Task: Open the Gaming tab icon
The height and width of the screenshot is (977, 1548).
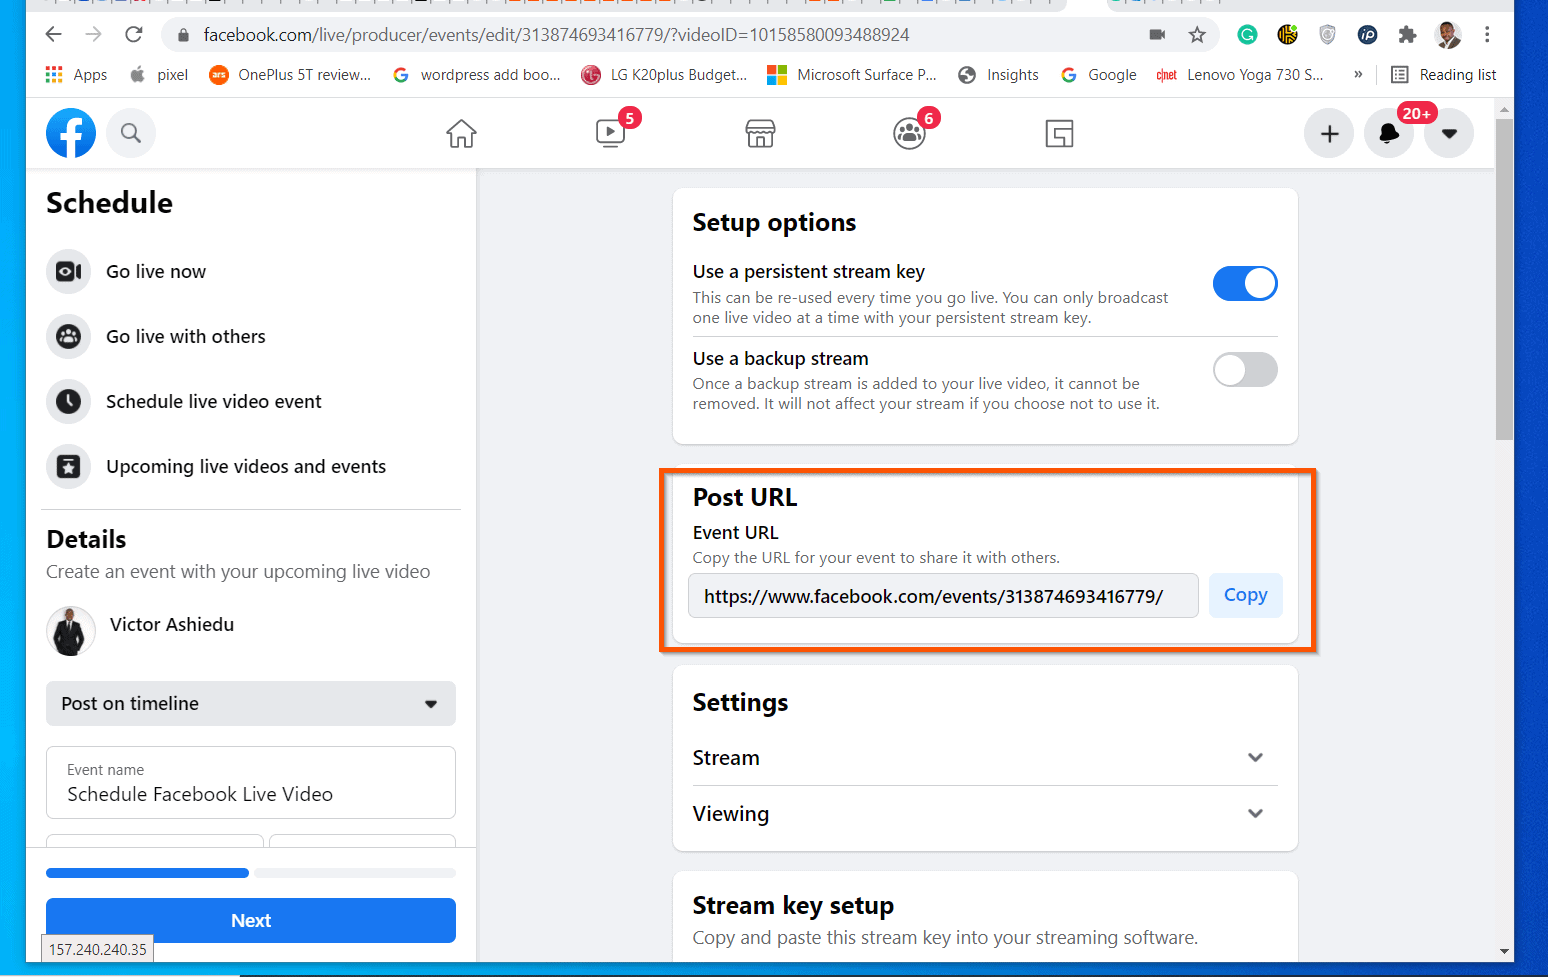Action: 1059,133
